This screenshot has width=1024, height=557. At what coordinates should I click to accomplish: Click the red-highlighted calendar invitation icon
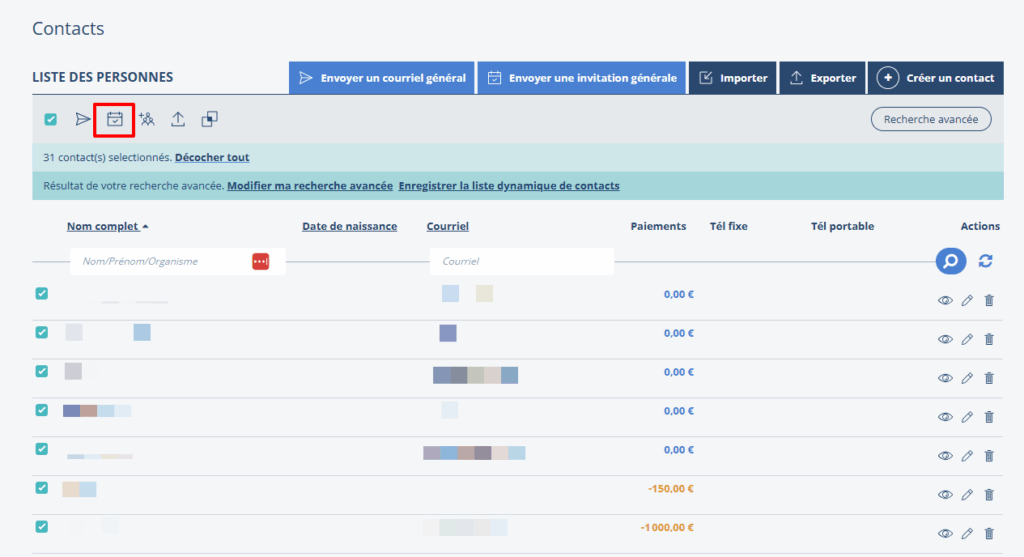pyautogui.click(x=115, y=120)
